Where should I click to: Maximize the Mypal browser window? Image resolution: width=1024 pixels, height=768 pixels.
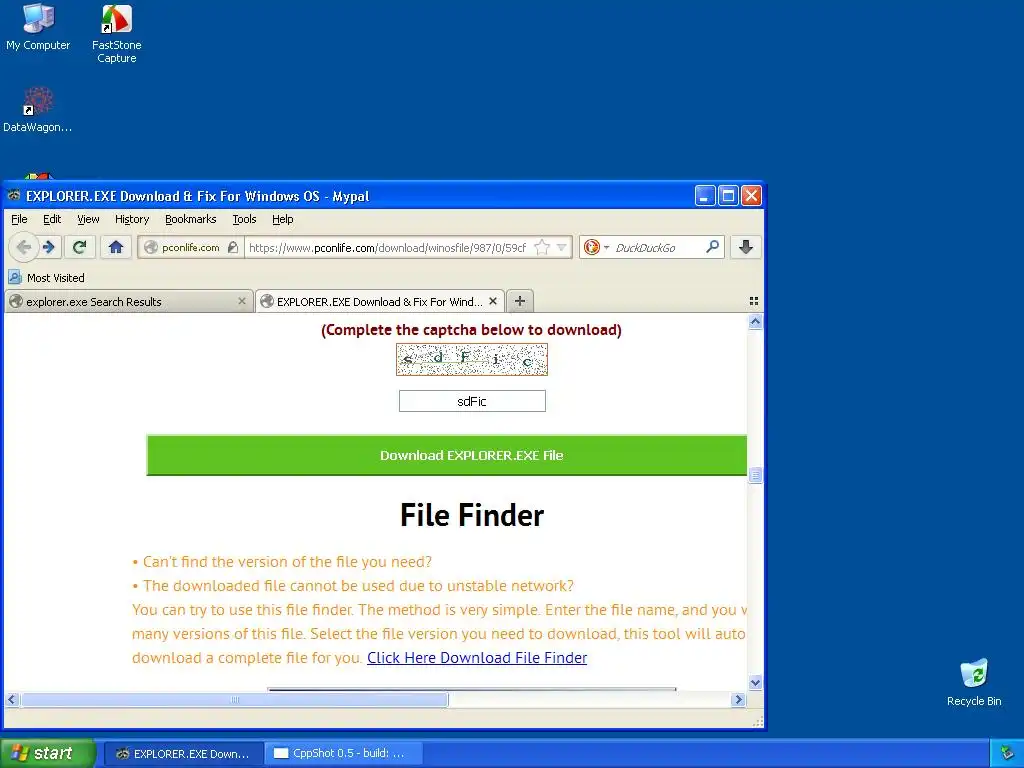(x=728, y=195)
